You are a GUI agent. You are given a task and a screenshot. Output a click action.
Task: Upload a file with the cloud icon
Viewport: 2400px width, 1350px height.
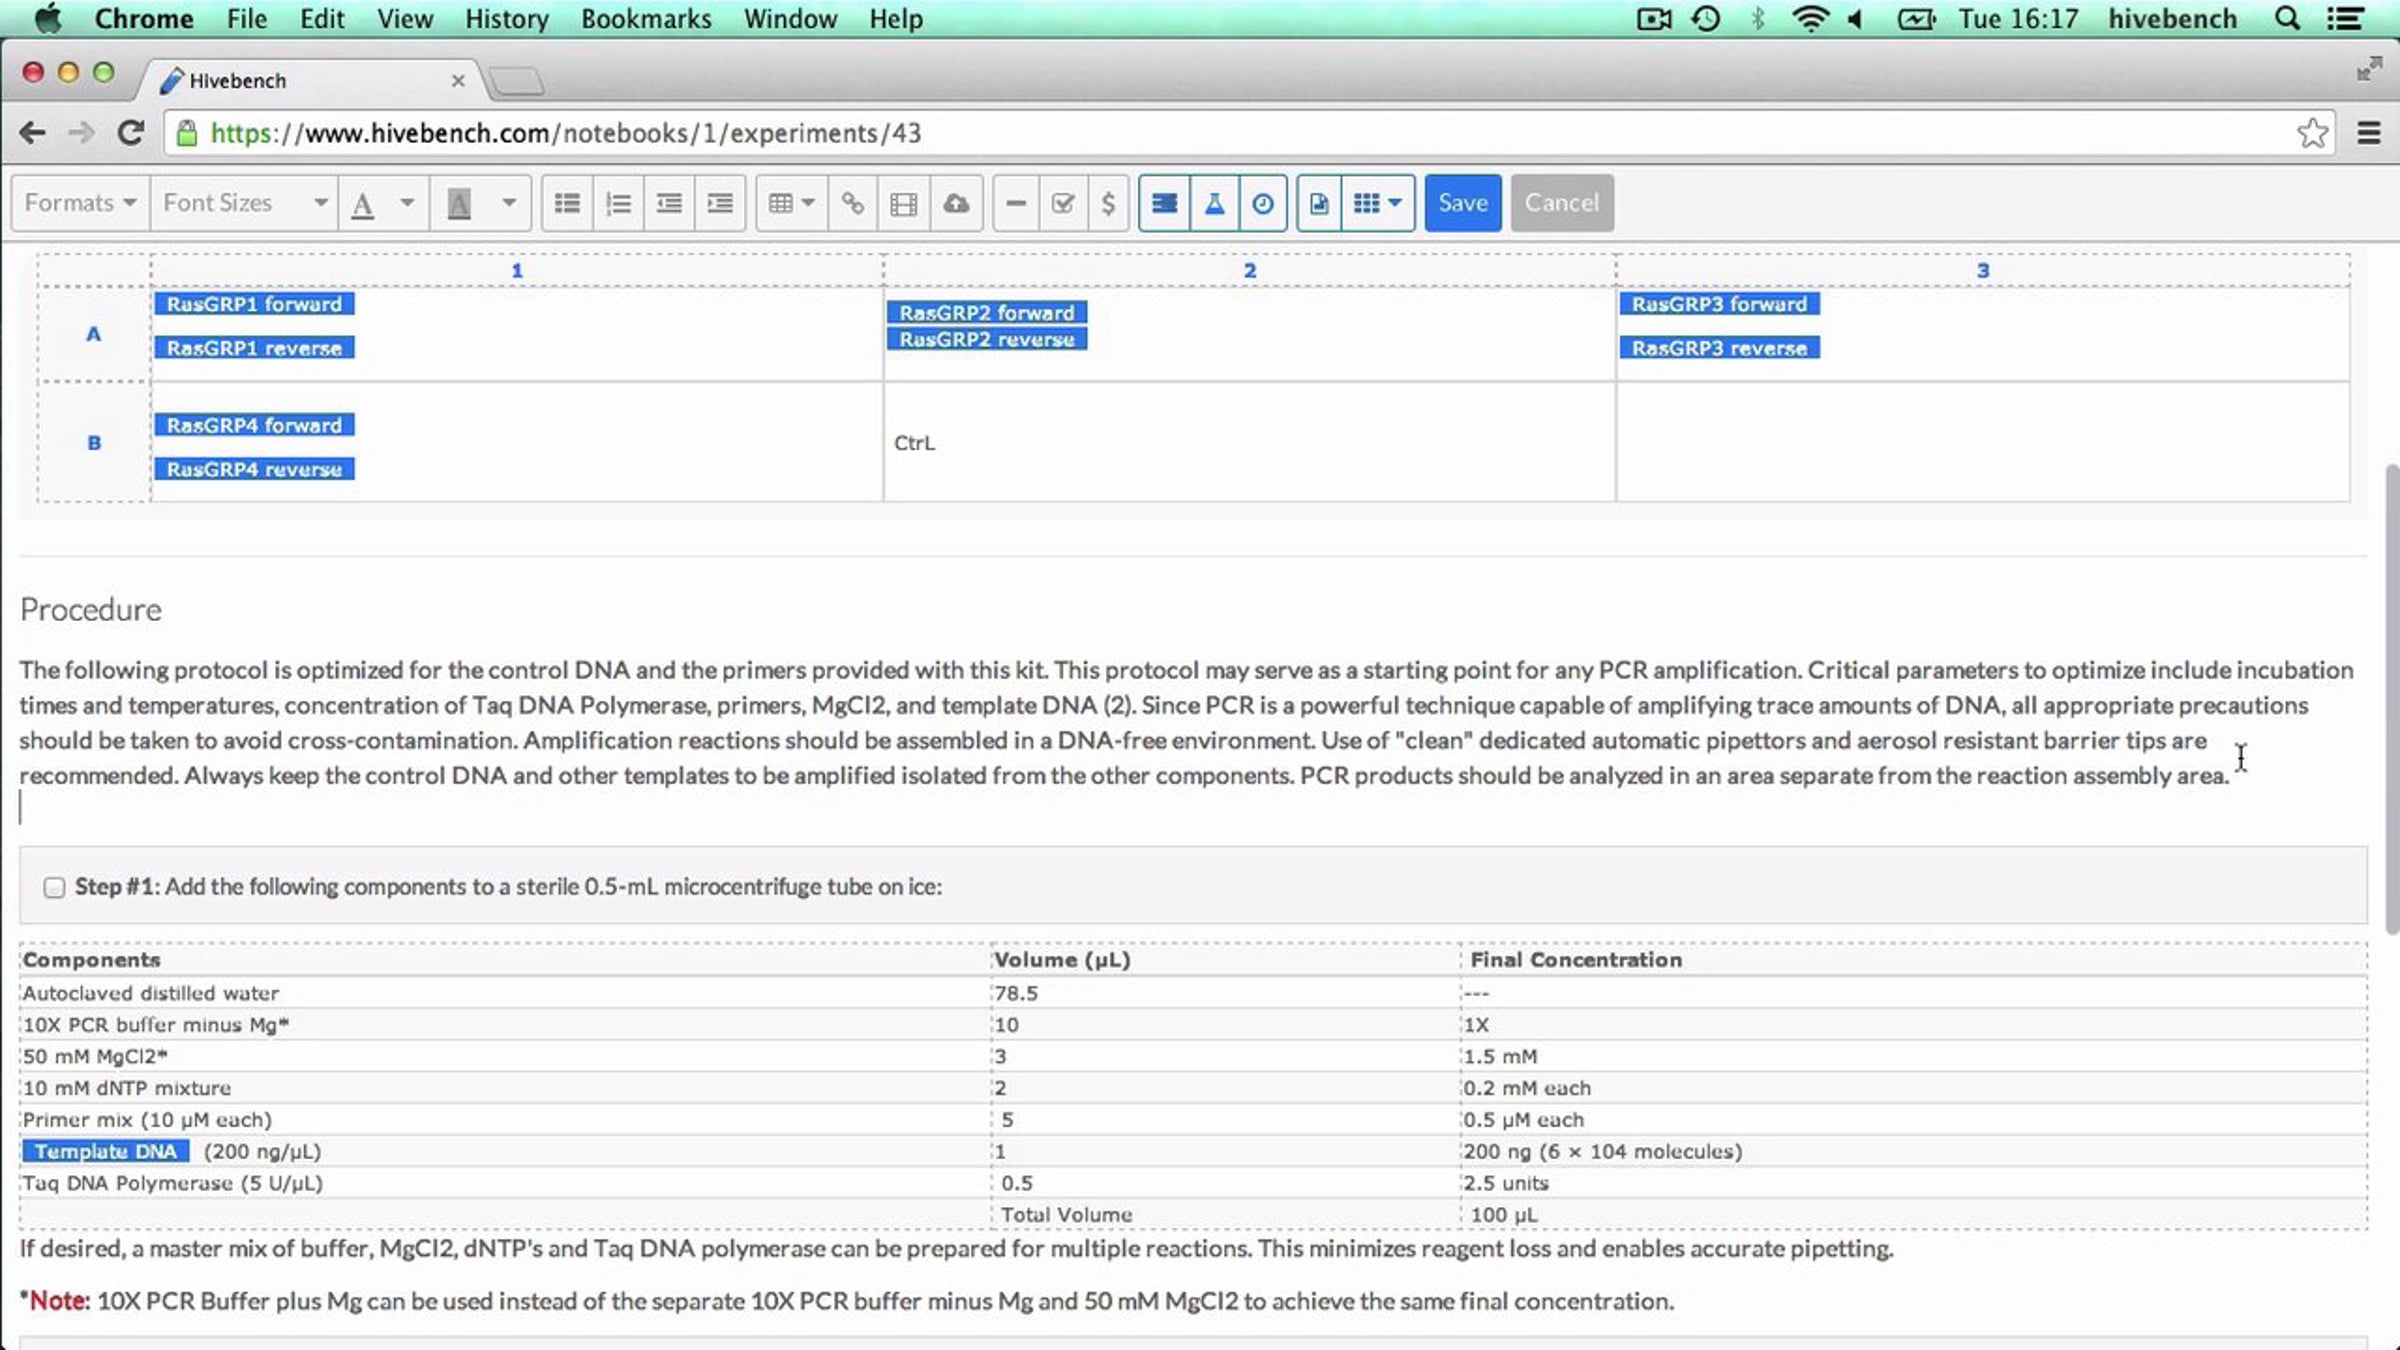956,204
